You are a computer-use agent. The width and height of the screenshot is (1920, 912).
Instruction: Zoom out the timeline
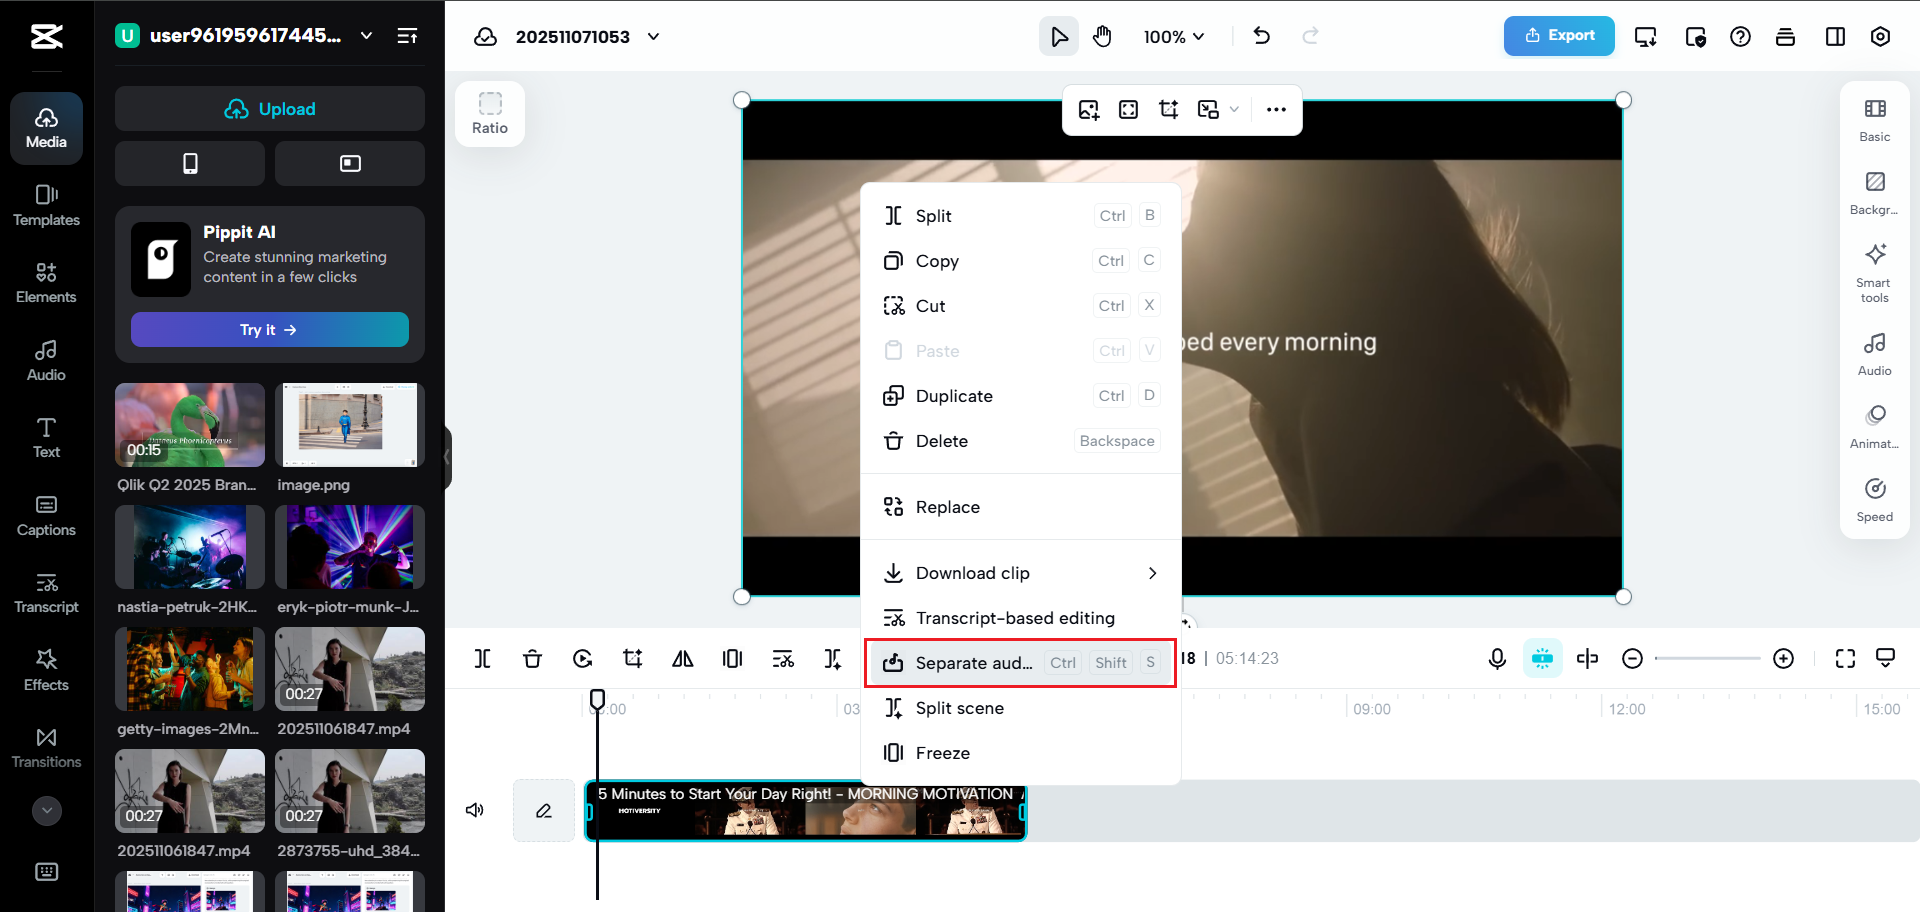pos(1632,658)
